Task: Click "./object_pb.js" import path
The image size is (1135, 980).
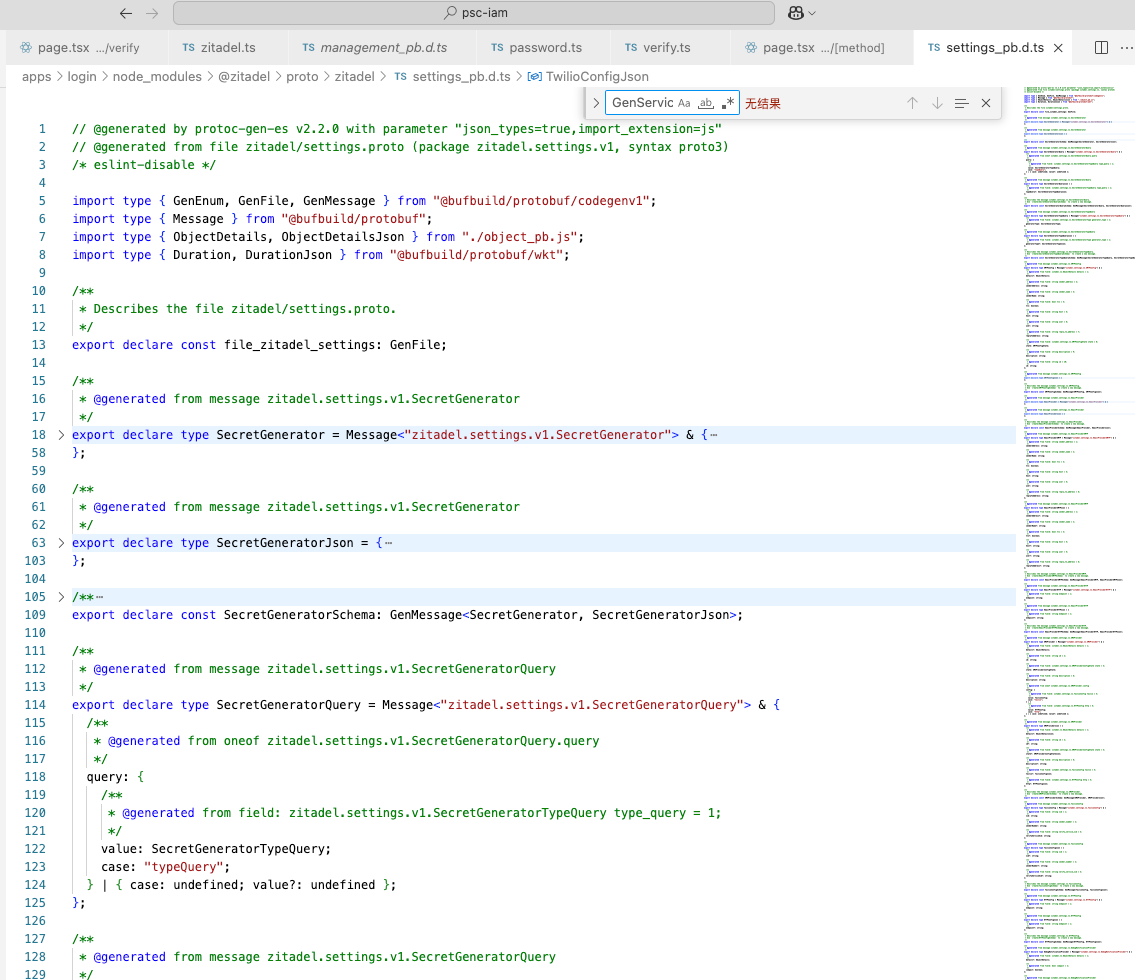Action: point(520,237)
